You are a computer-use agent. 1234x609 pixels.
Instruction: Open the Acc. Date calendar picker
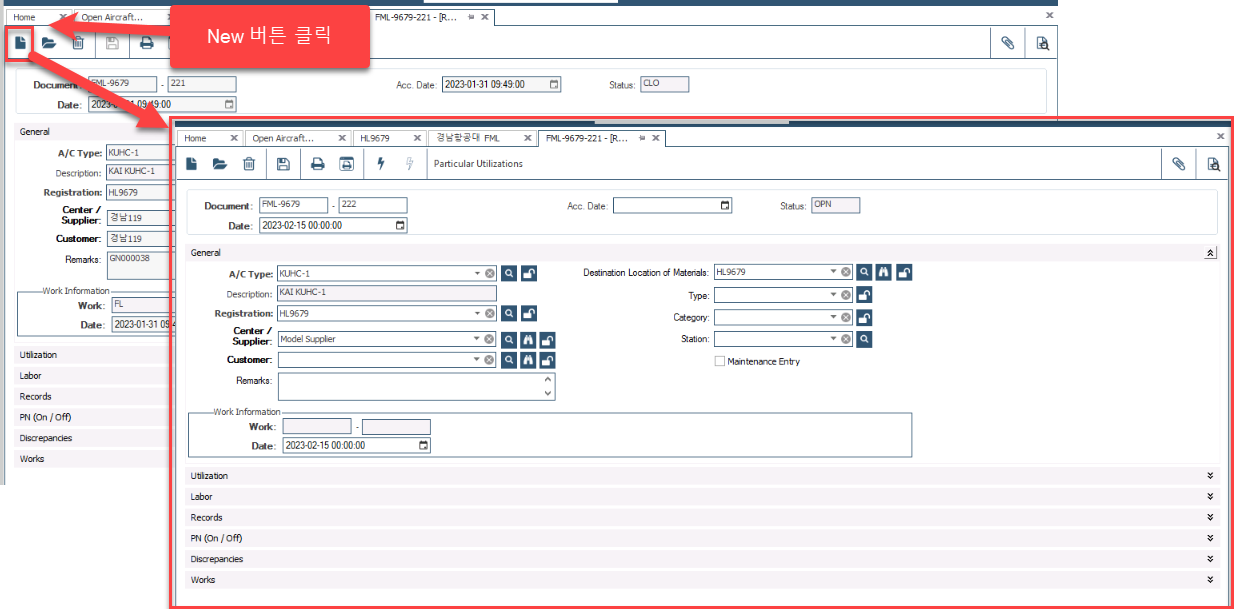pyautogui.click(x=725, y=206)
